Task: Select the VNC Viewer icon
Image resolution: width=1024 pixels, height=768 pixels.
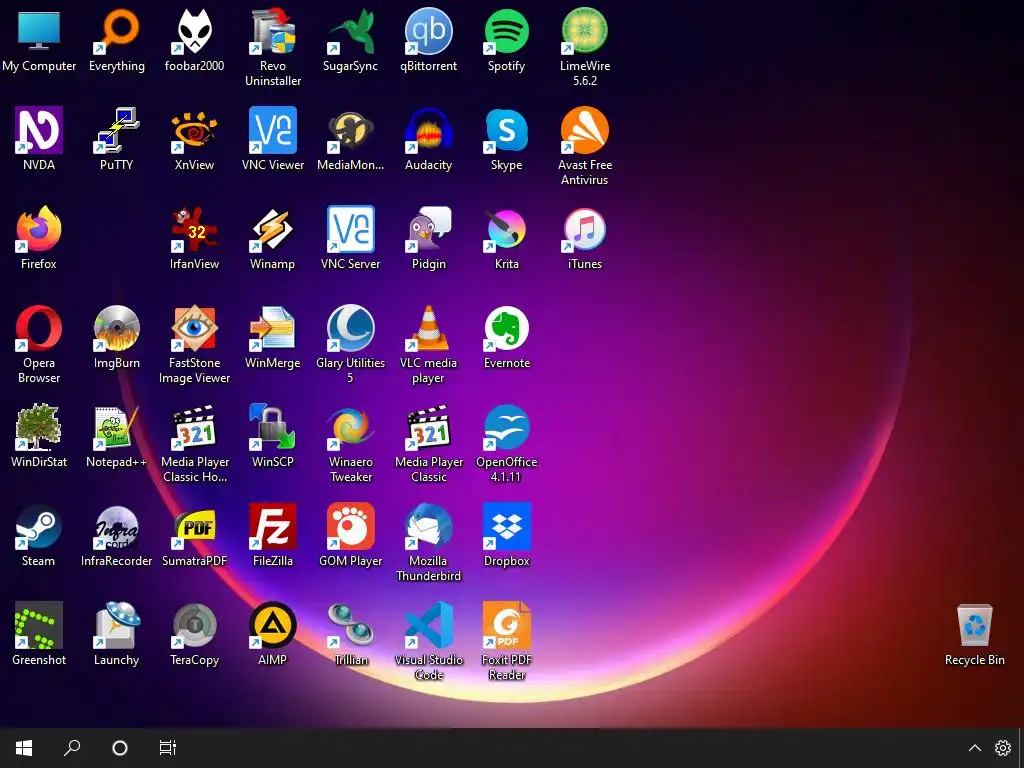Action: [272, 131]
